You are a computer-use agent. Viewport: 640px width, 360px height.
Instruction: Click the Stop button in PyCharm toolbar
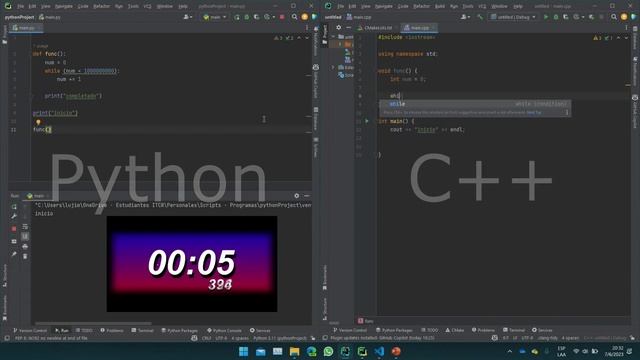coord(282,17)
